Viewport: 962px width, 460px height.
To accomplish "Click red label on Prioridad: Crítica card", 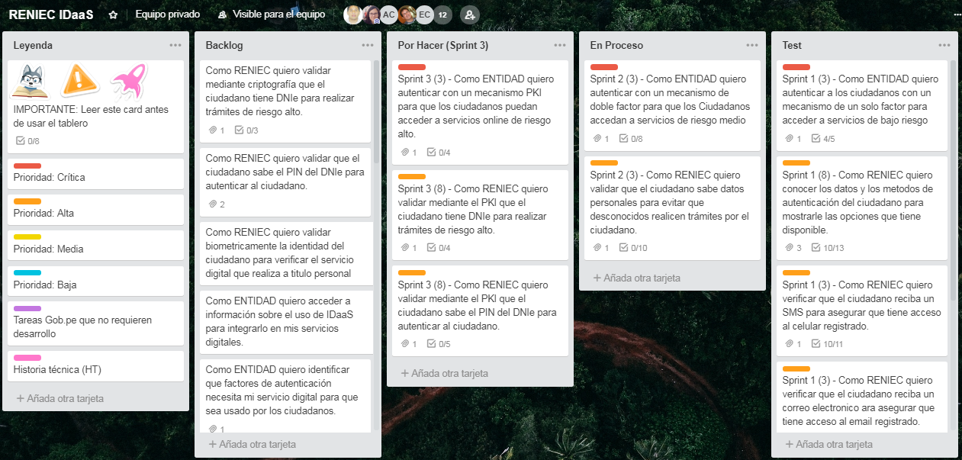I will (27, 166).
